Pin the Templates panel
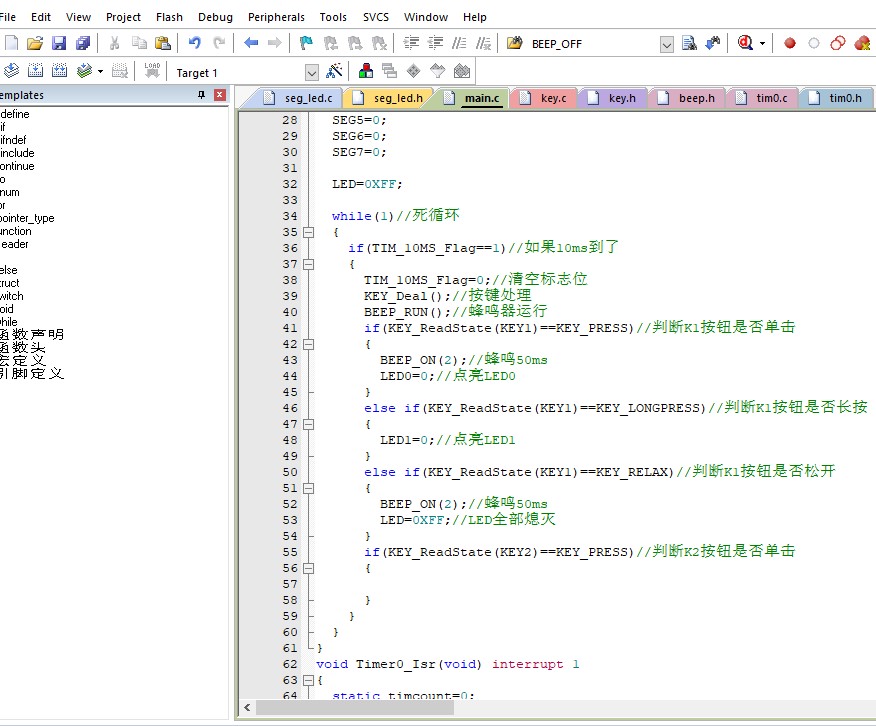The image size is (876, 726). pos(202,95)
